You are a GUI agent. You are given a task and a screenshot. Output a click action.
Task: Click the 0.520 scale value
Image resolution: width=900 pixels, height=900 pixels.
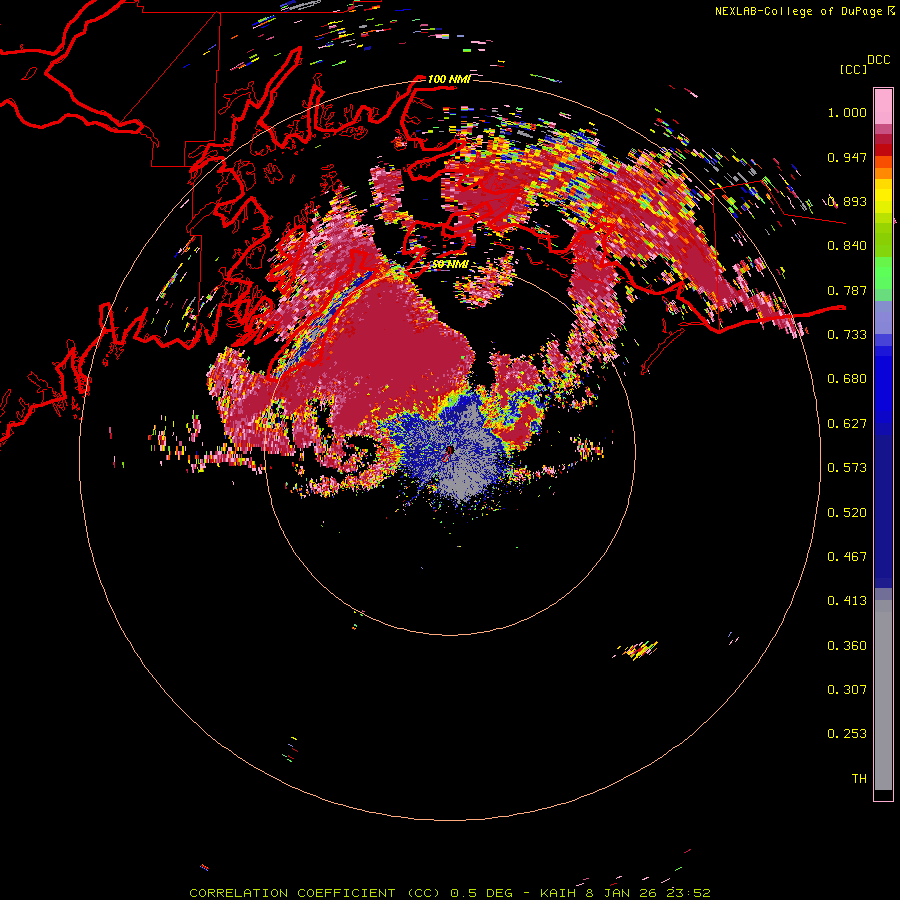(x=847, y=513)
